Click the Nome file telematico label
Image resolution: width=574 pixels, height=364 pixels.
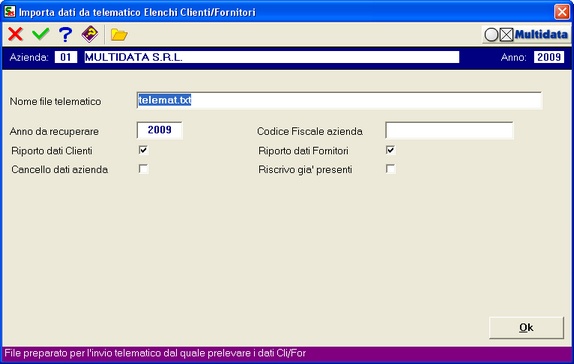(x=55, y=101)
